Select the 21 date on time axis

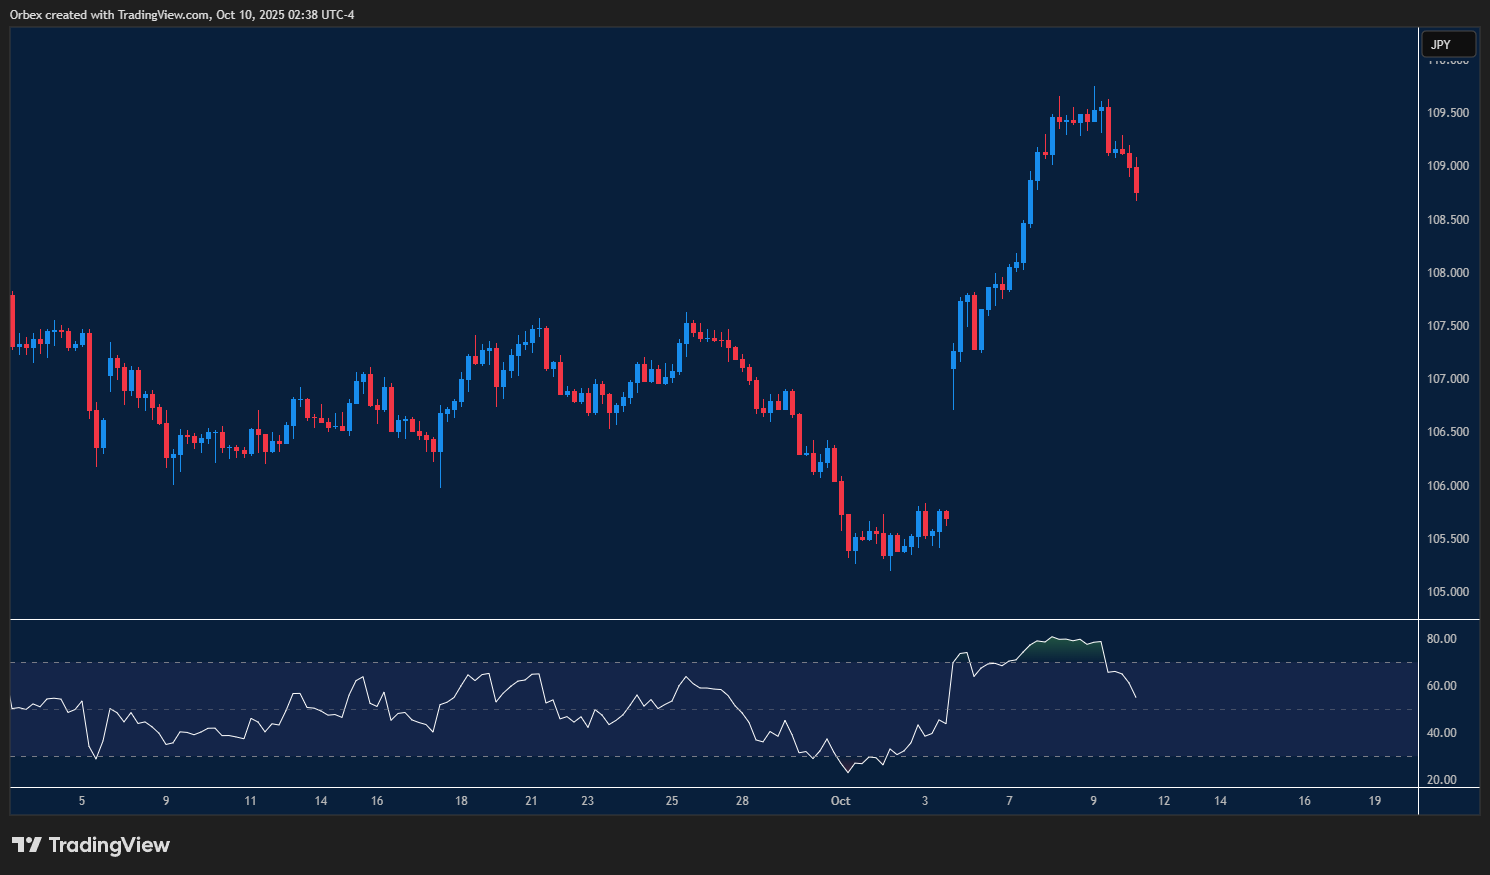tap(531, 801)
